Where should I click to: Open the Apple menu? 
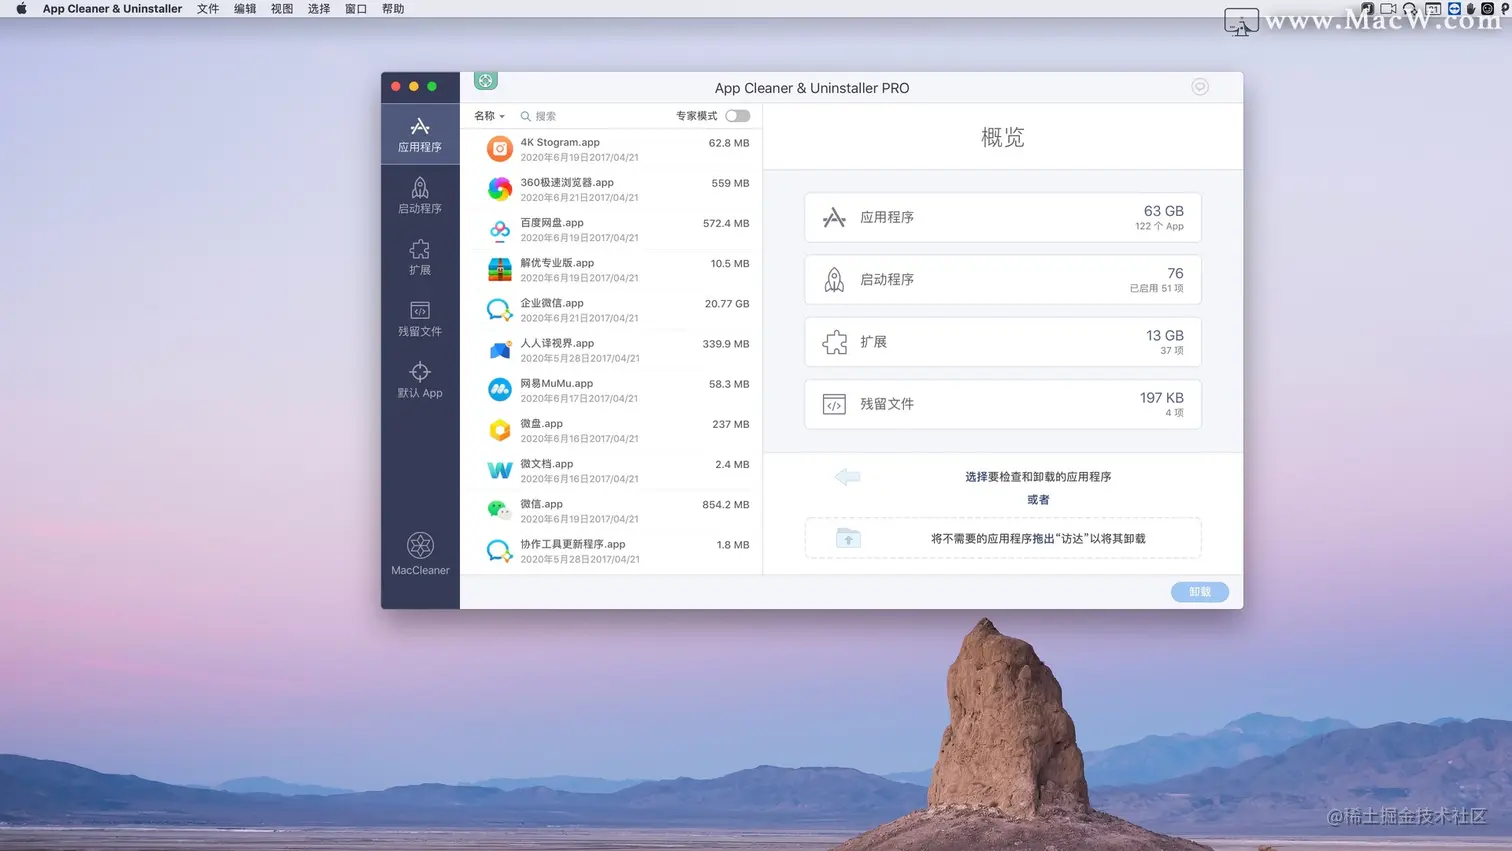point(21,9)
